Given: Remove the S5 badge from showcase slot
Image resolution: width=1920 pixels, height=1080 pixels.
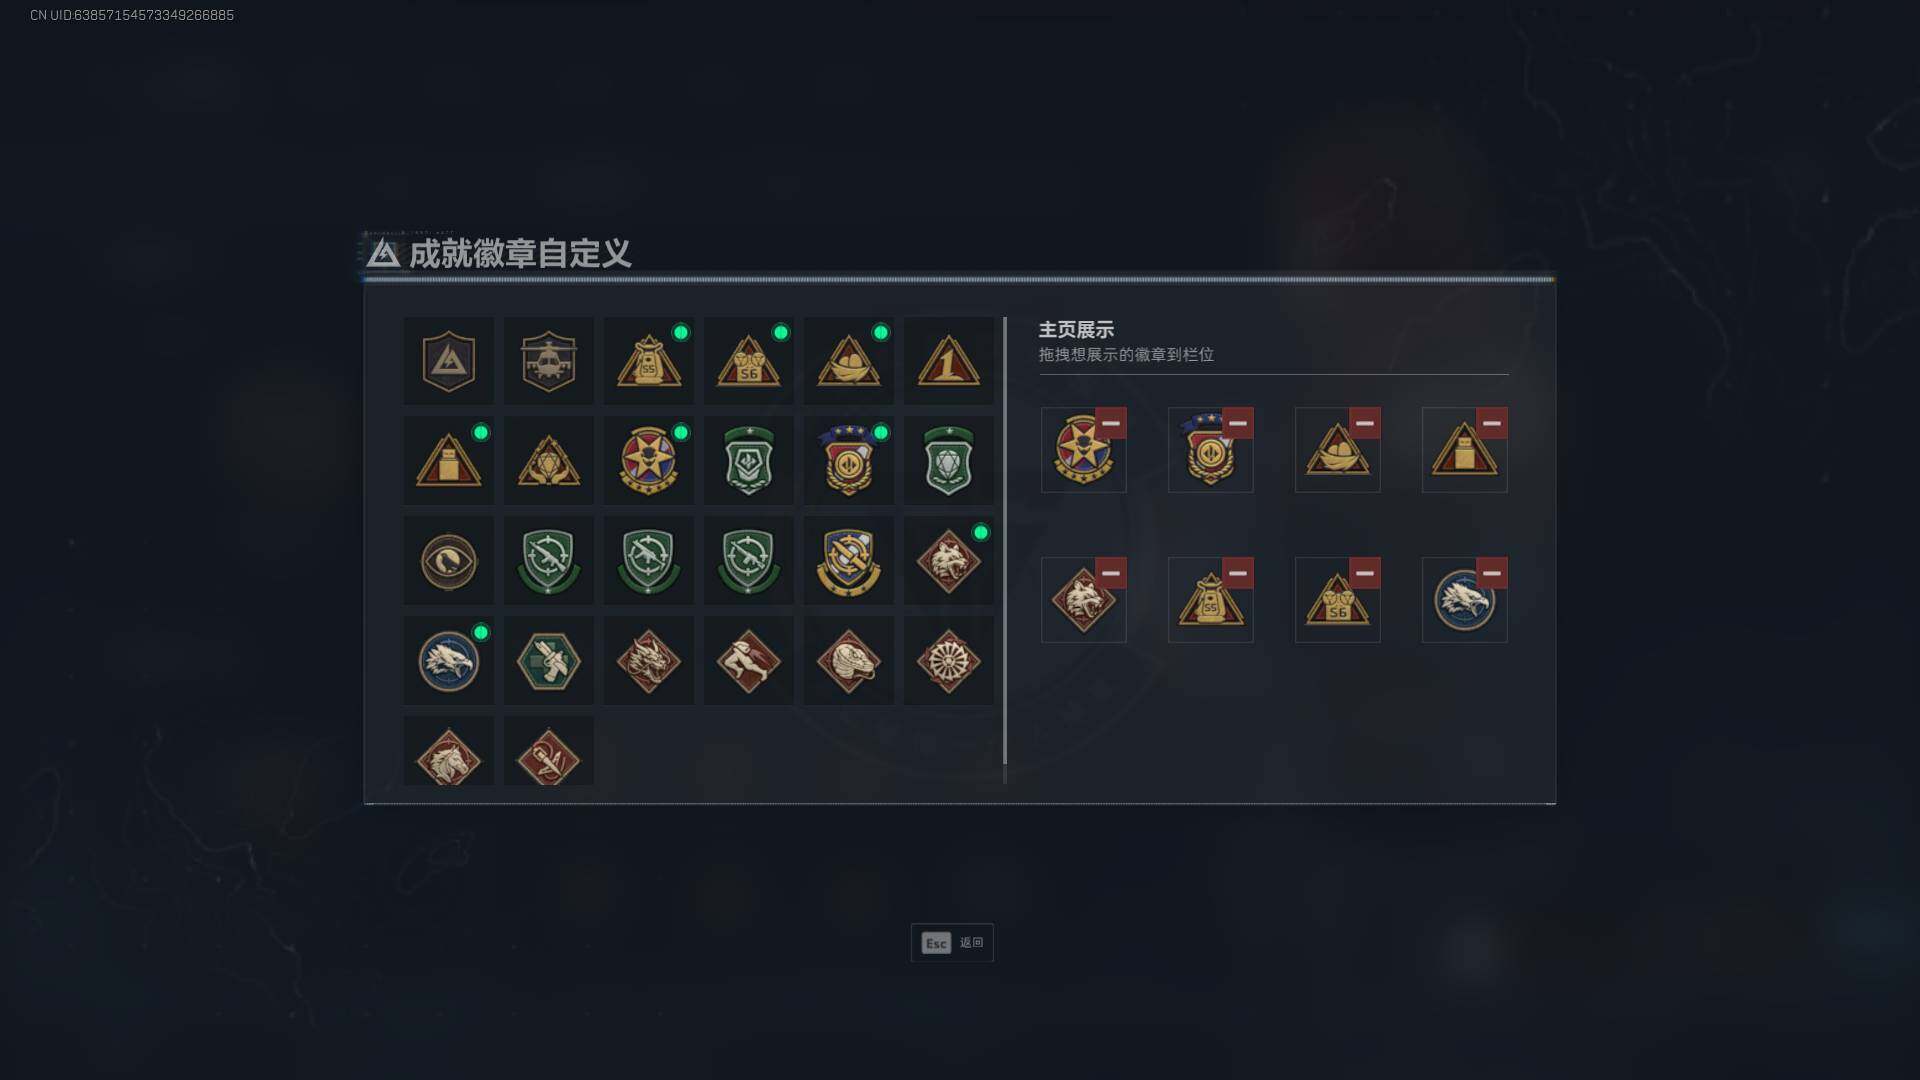Looking at the screenshot, I should coord(1237,573).
